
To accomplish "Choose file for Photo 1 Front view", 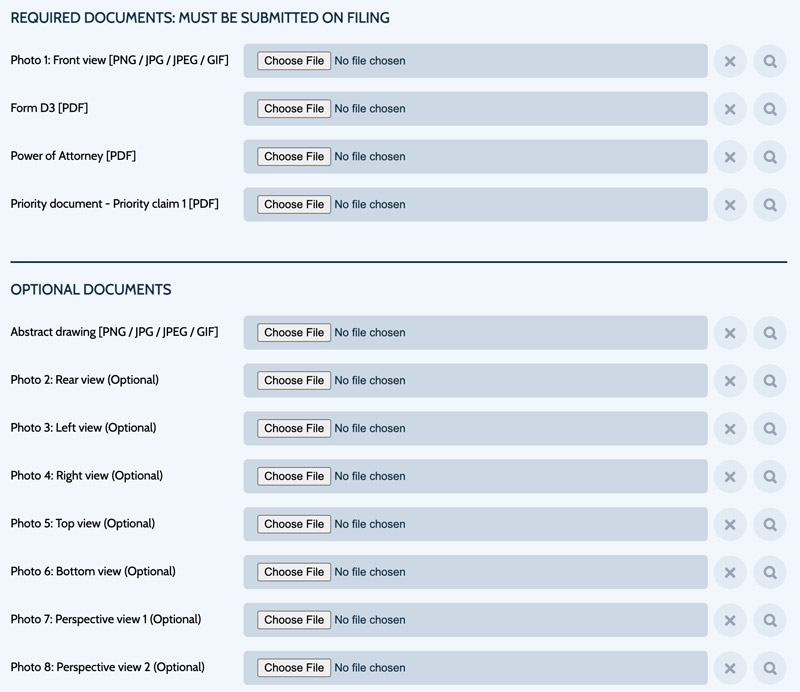I will [294, 61].
